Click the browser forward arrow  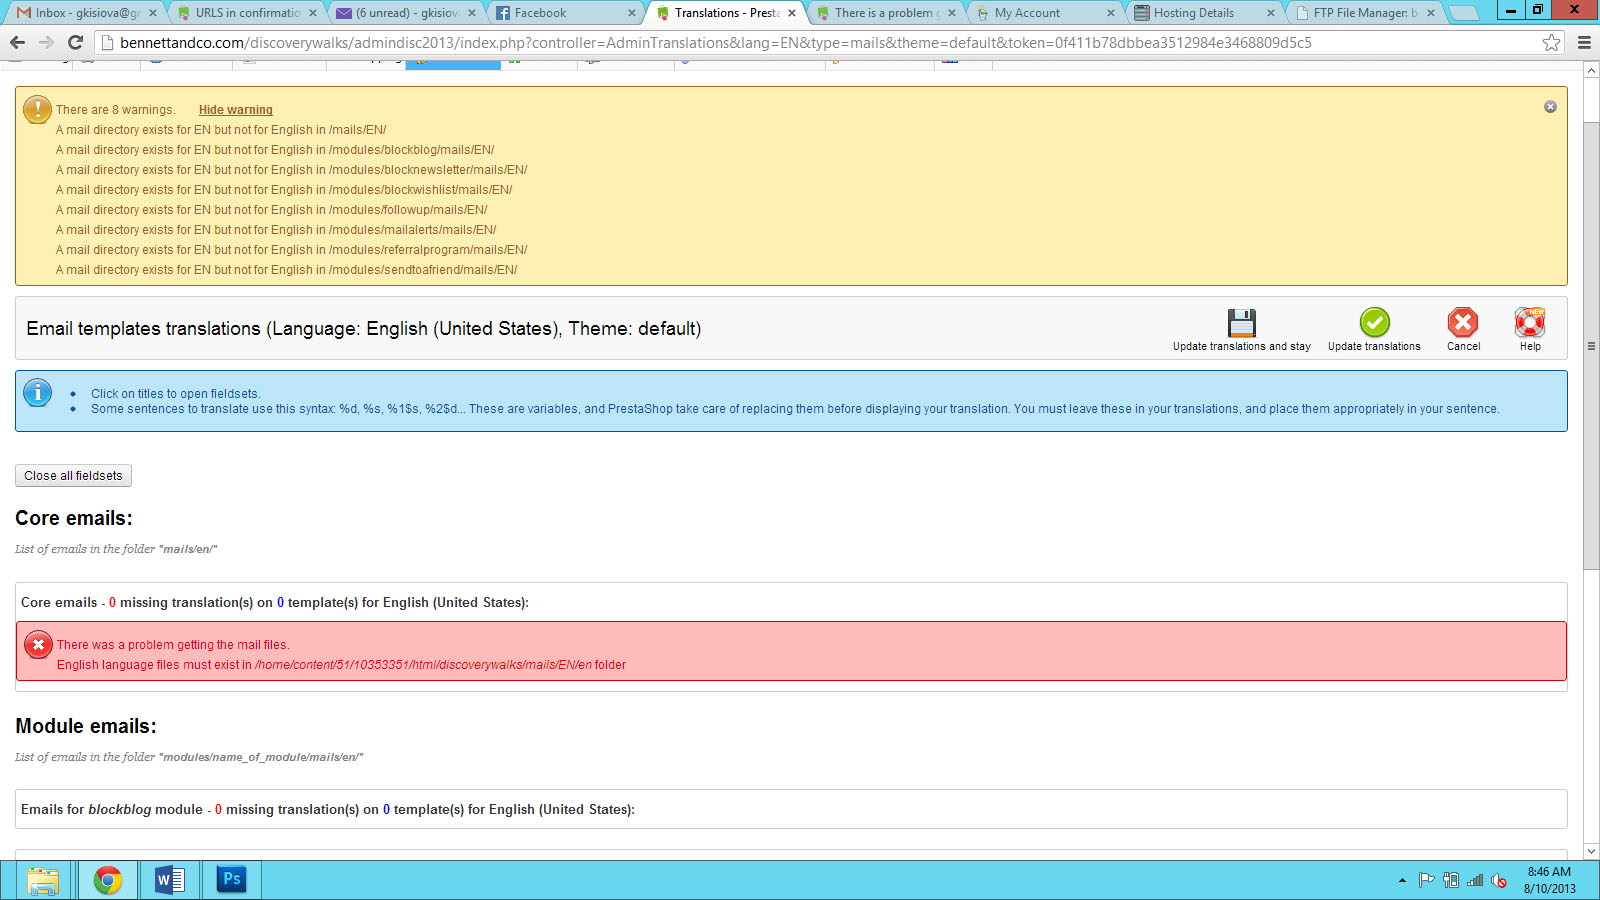(46, 43)
